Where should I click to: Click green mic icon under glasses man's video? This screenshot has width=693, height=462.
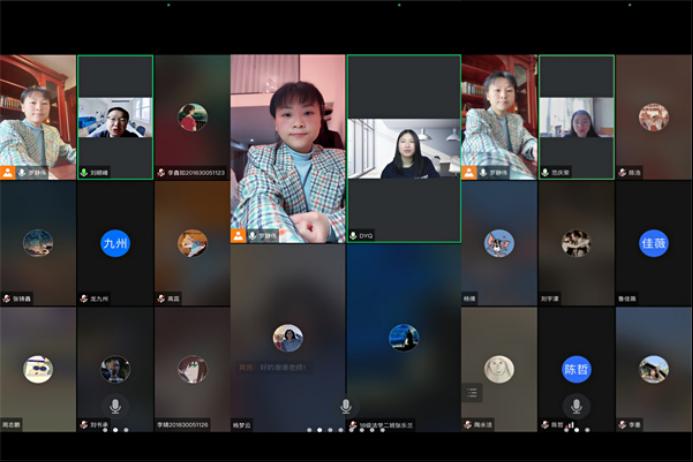point(84,172)
